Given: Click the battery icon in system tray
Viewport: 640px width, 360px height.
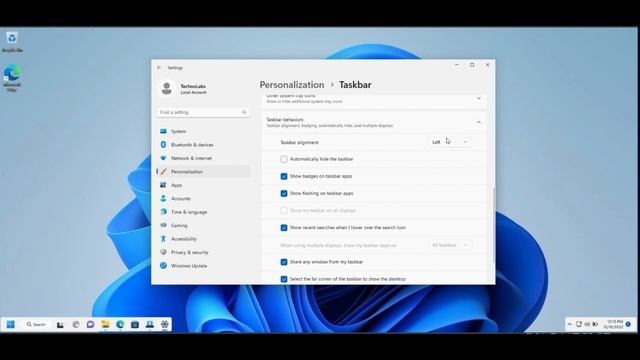Looking at the screenshot, I should [595, 324].
